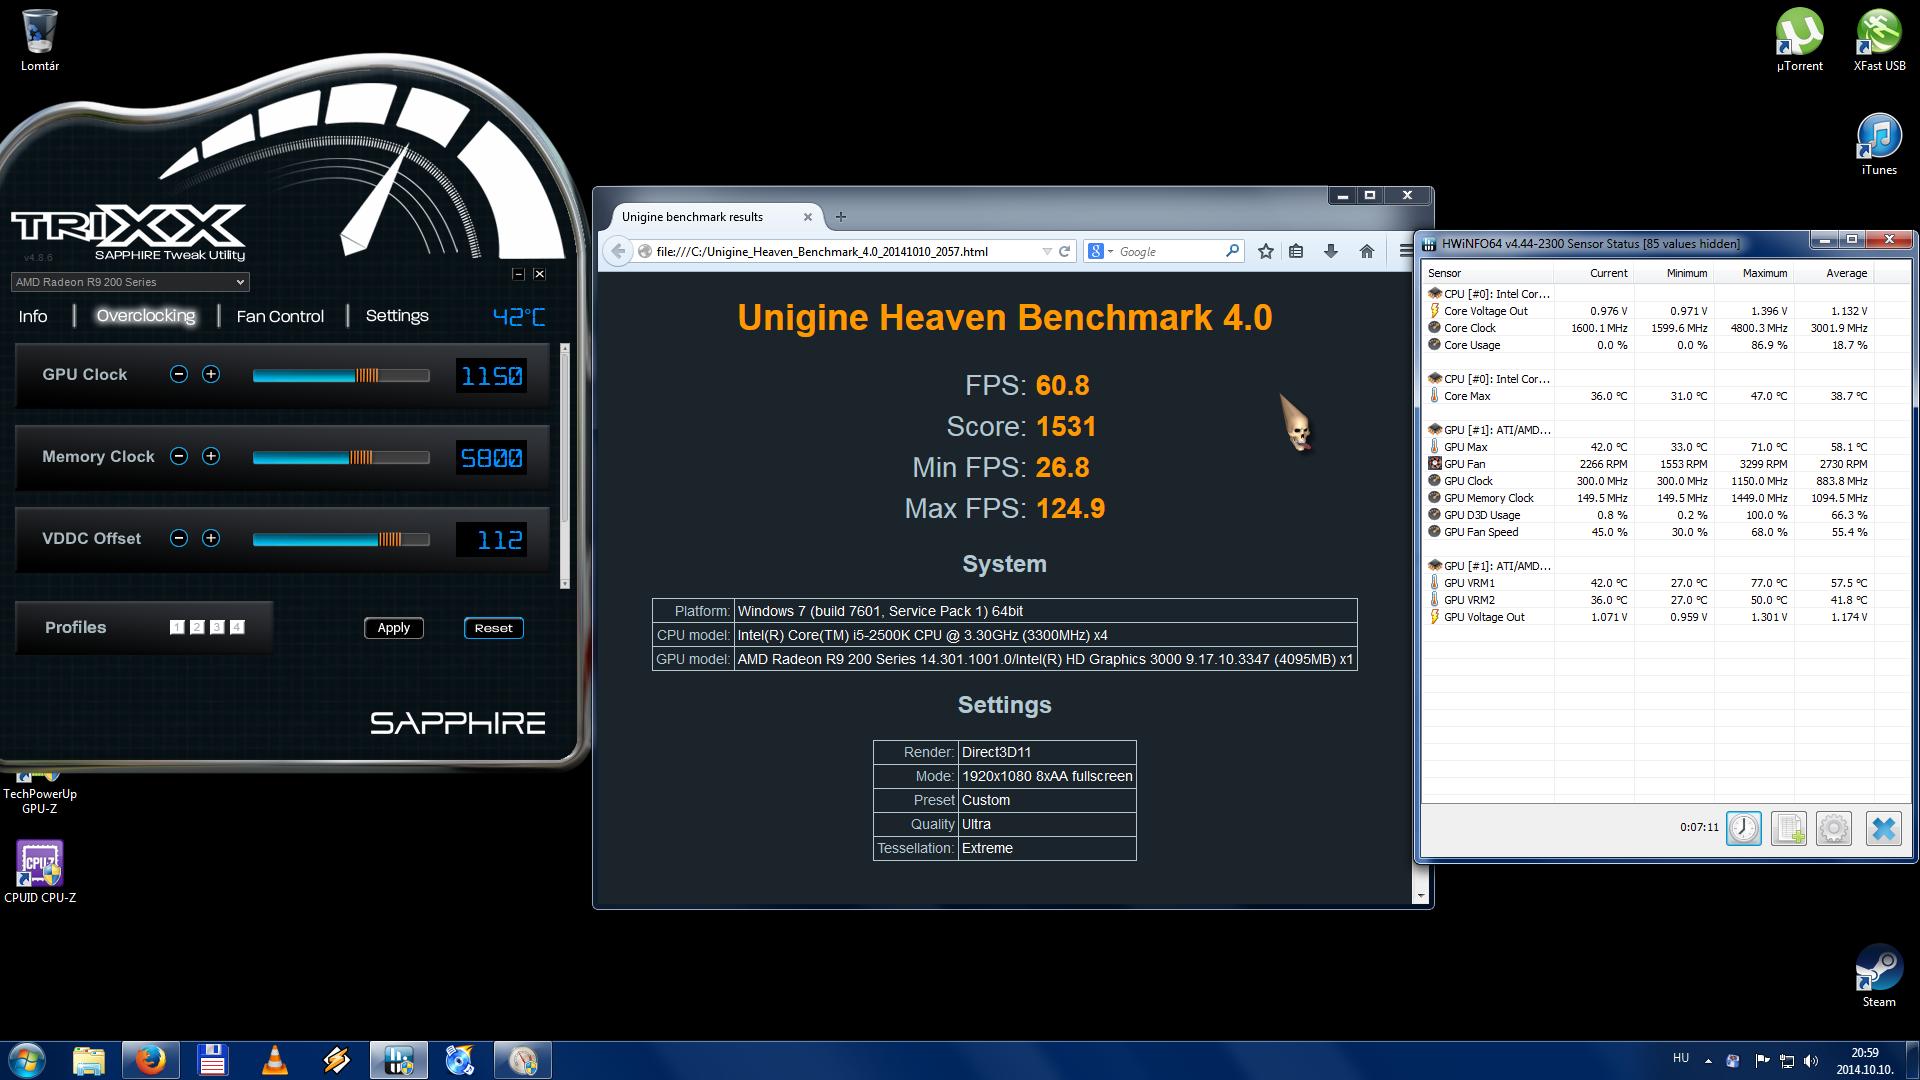Select TRIXX profile slot 3
1920x1080 pixels.
pos(217,627)
